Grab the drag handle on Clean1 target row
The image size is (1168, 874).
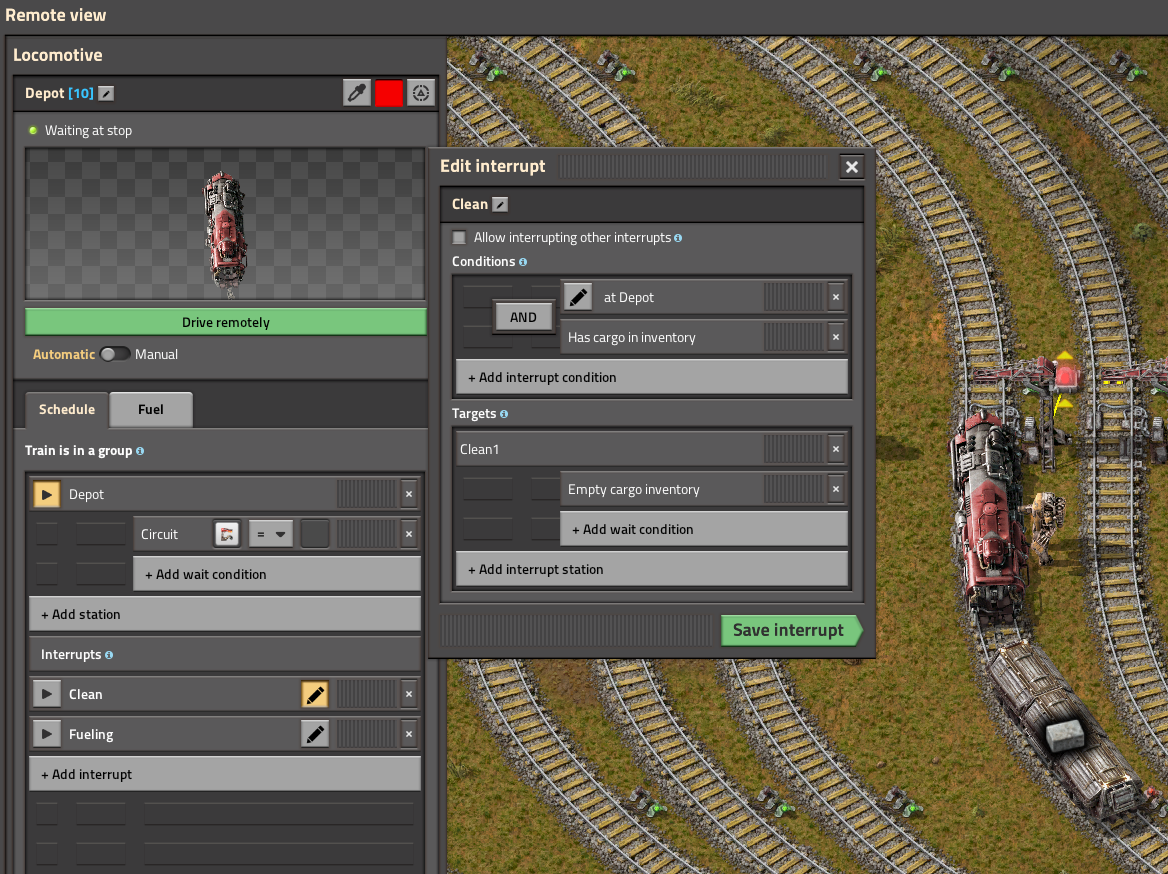coord(795,449)
